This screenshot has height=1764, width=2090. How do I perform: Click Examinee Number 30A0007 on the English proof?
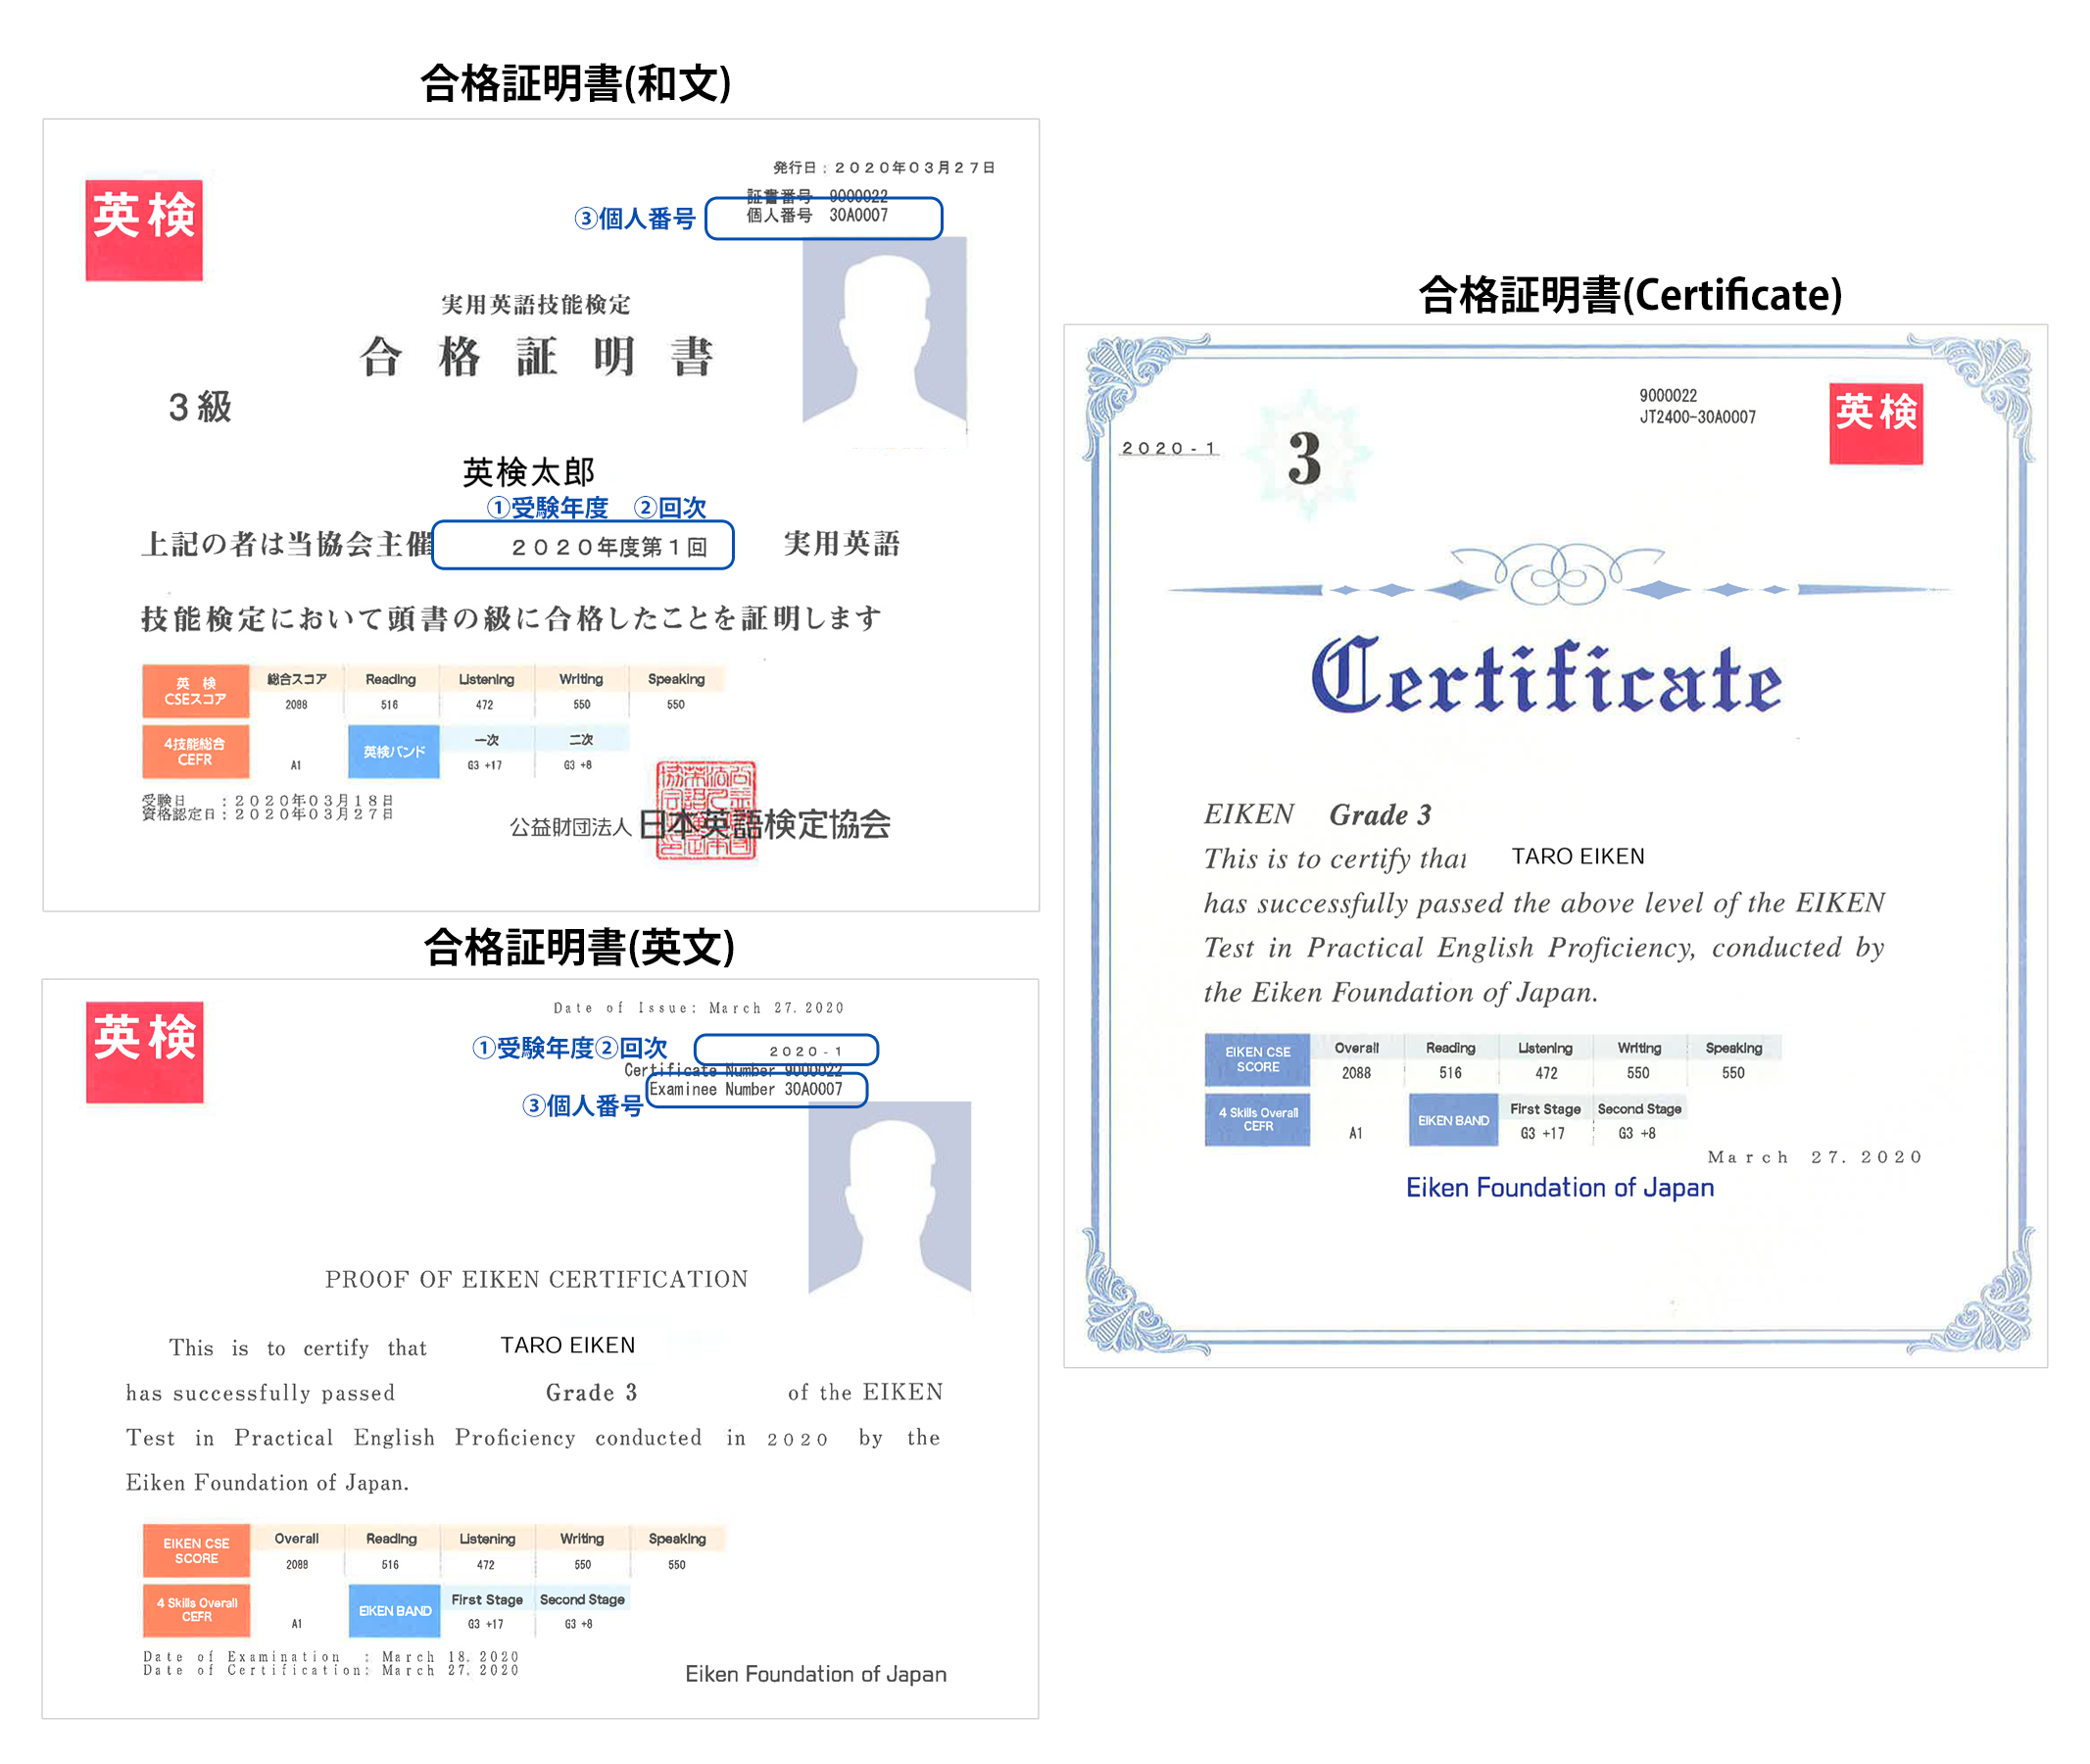746,1089
